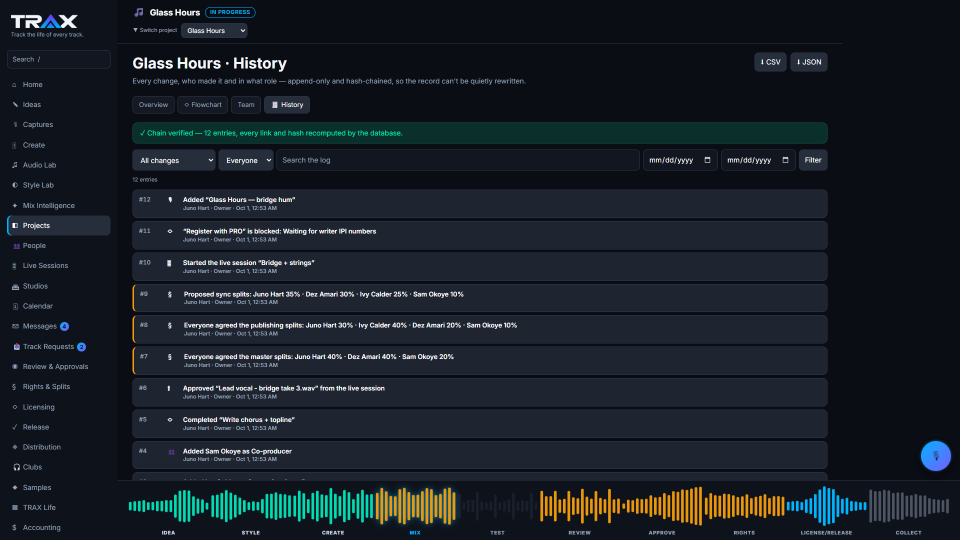Jump to the MIX stage waveform
The width and height of the screenshot is (960, 540).
coord(415,507)
